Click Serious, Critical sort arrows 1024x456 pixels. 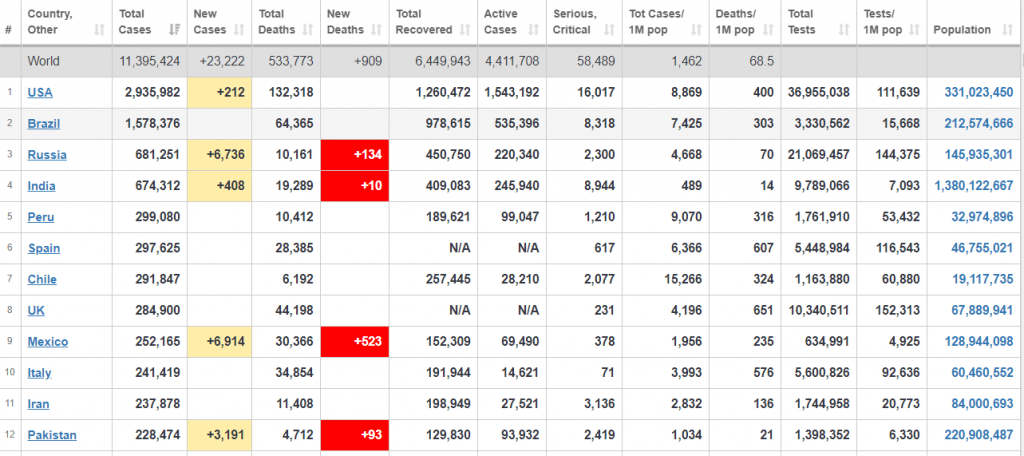pyautogui.click(x=609, y=29)
